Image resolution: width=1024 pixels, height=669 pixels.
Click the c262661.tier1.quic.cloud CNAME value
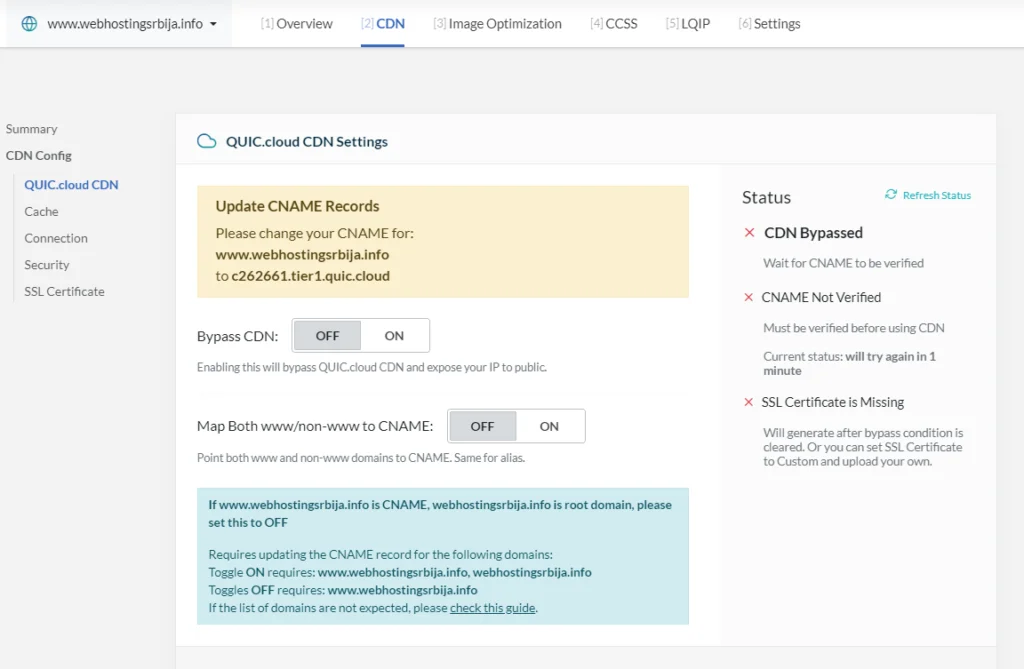point(310,276)
